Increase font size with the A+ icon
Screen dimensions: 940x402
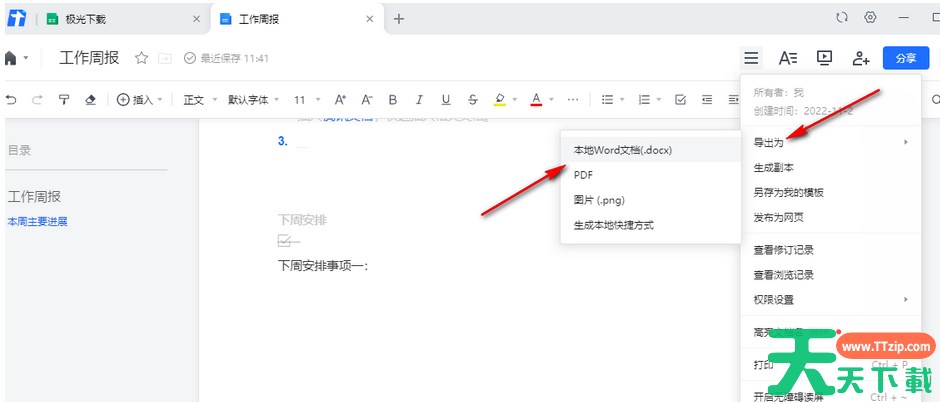click(340, 100)
